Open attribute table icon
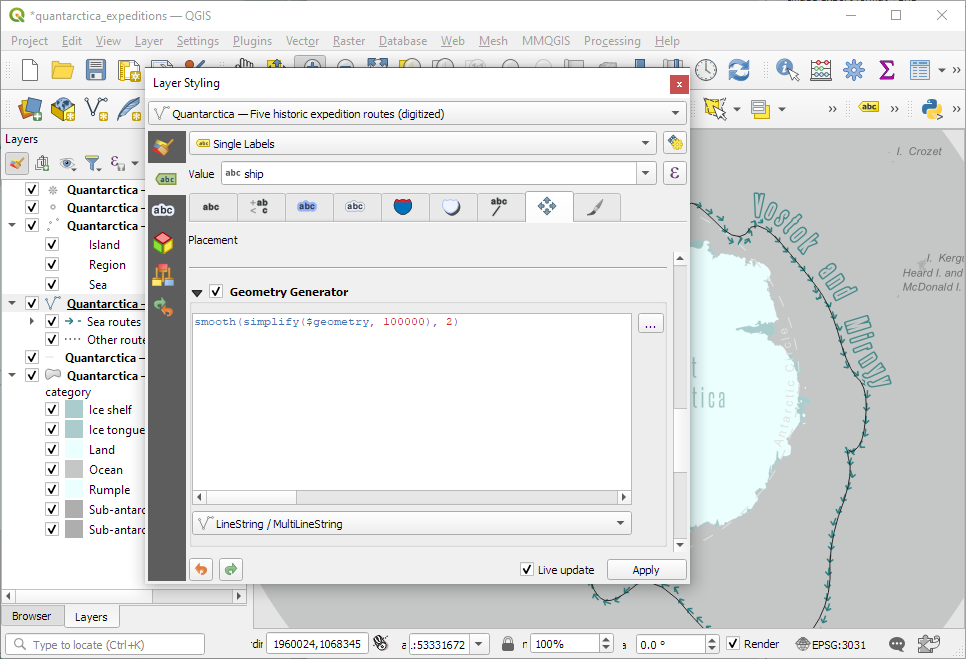966x659 pixels. tap(920, 70)
